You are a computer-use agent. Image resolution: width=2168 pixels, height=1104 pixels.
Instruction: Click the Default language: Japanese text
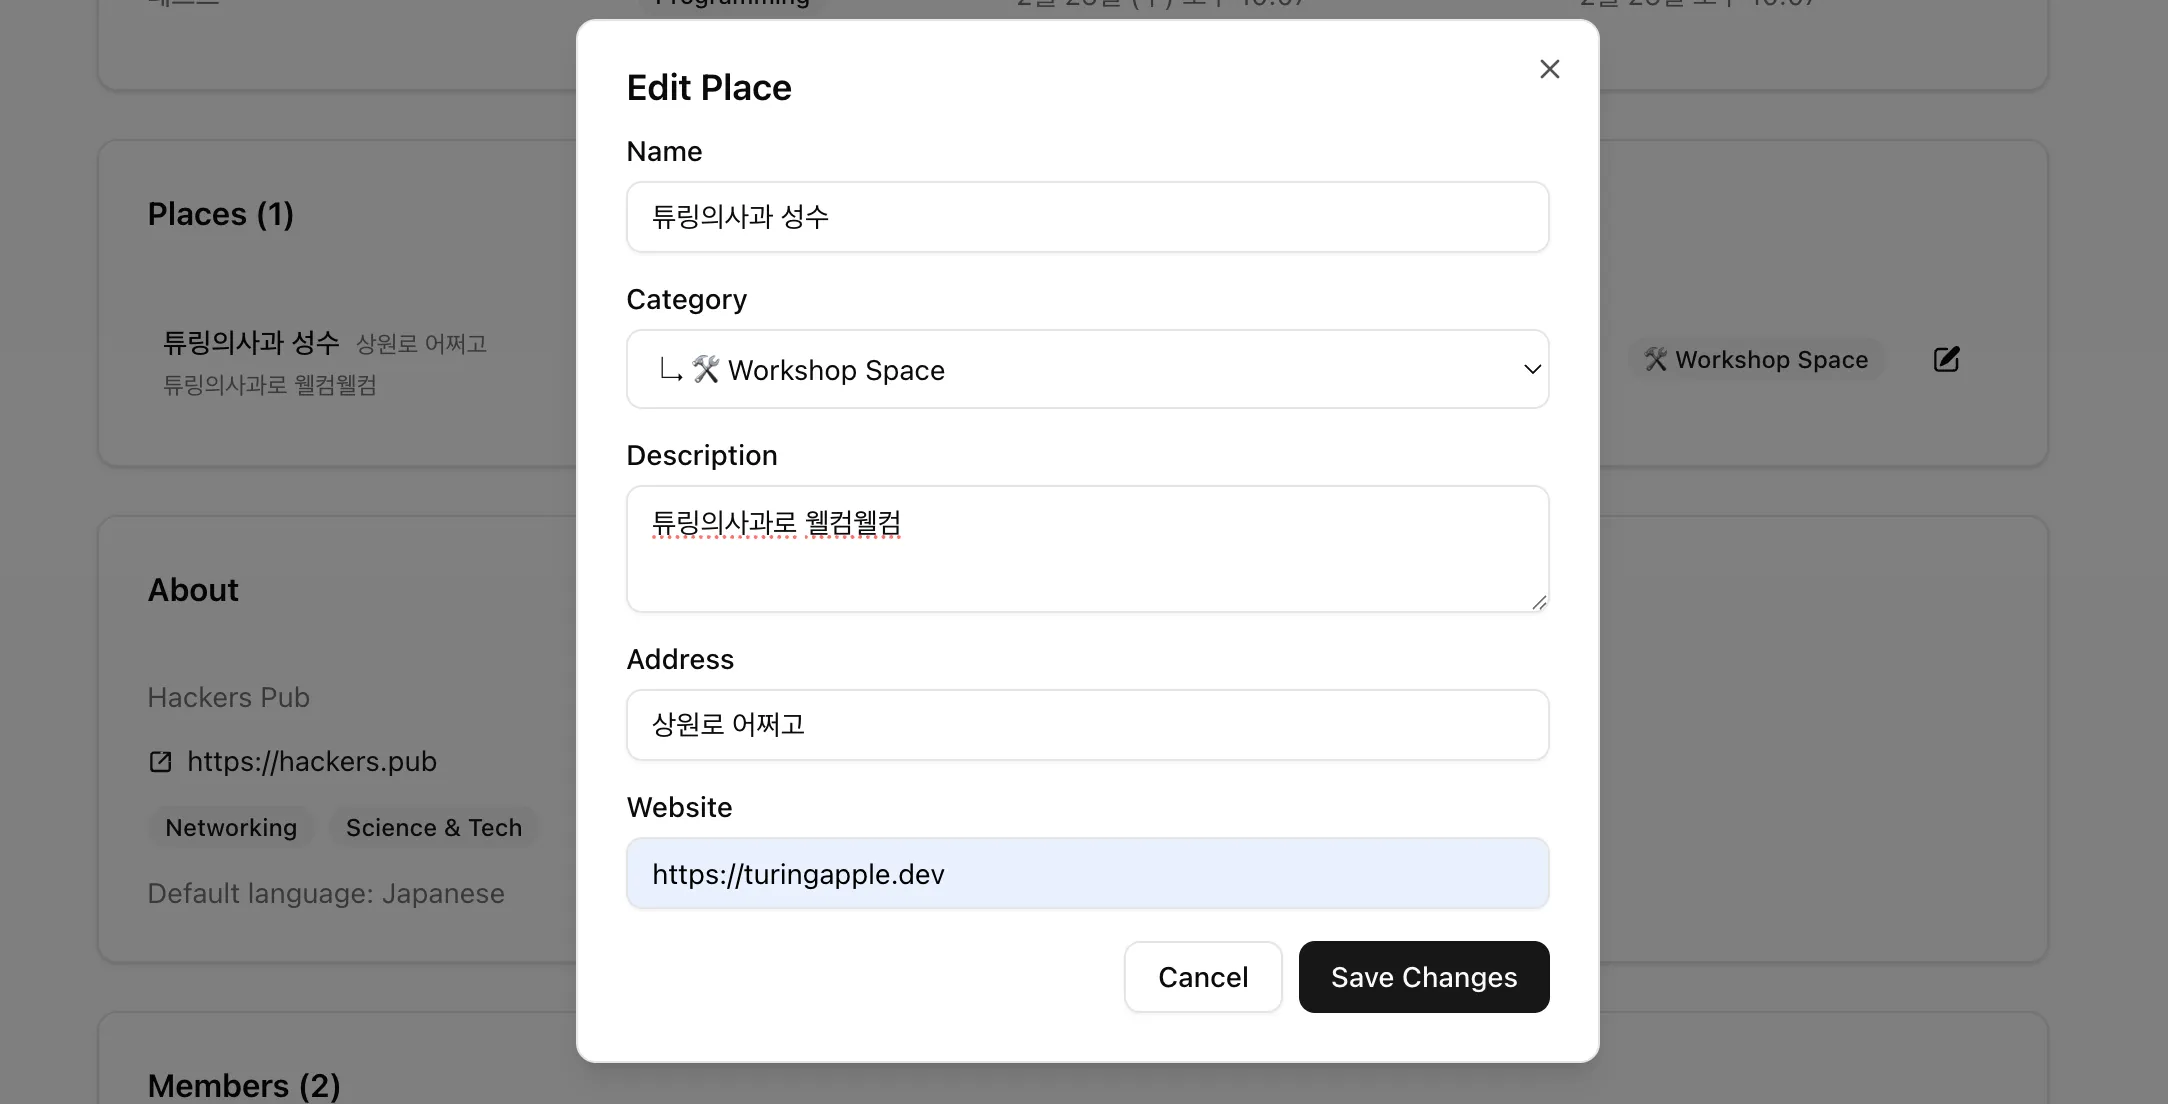(x=326, y=893)
